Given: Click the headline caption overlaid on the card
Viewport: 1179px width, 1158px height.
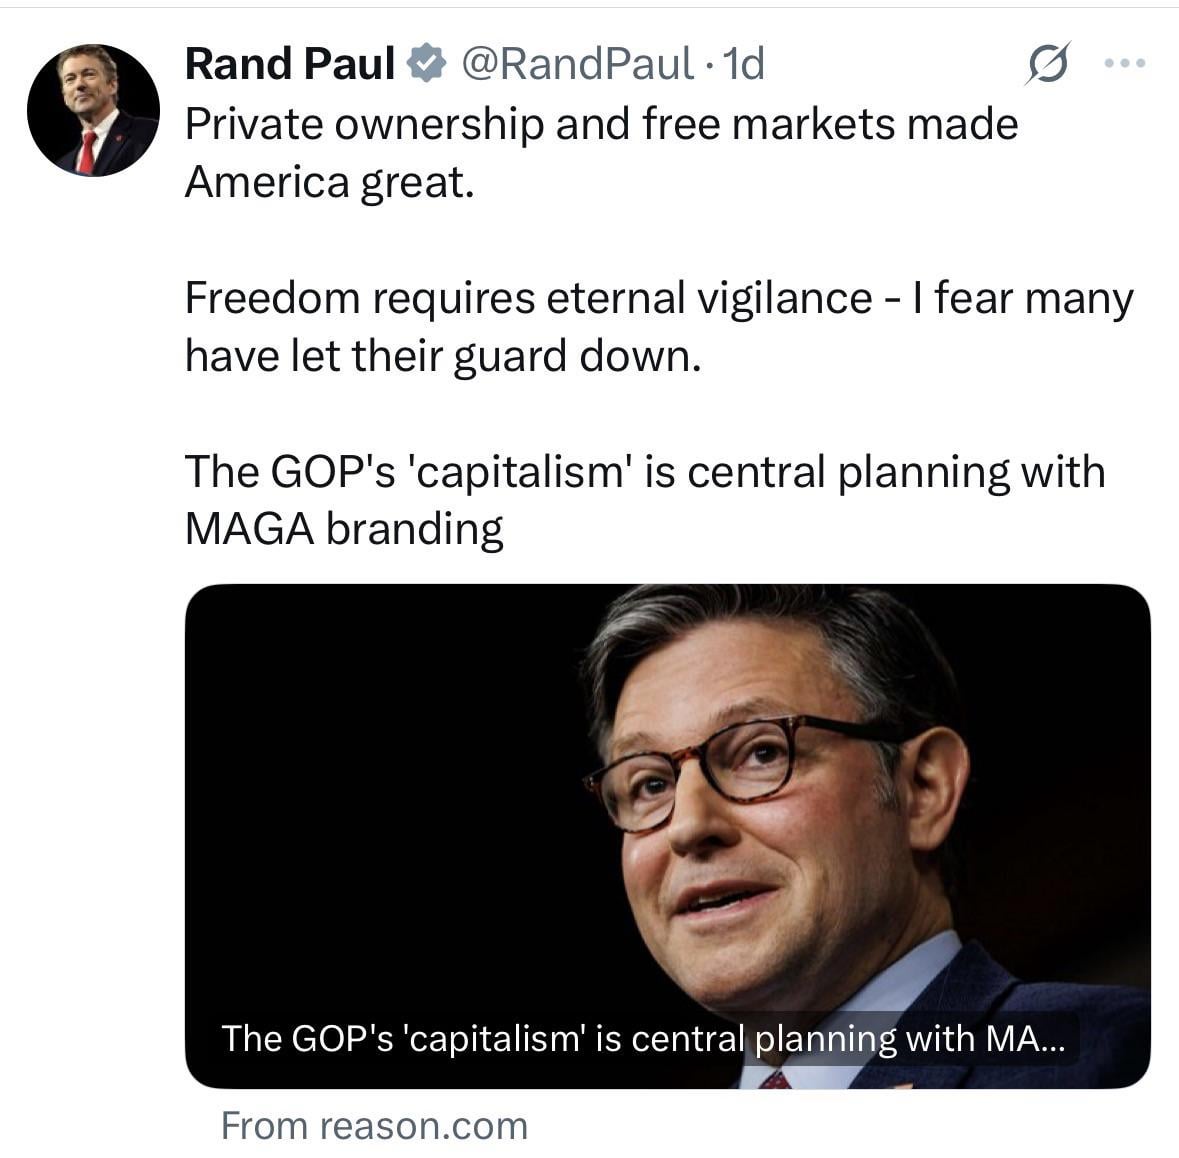Looking at the screenshot, I should click(643, 1038).
